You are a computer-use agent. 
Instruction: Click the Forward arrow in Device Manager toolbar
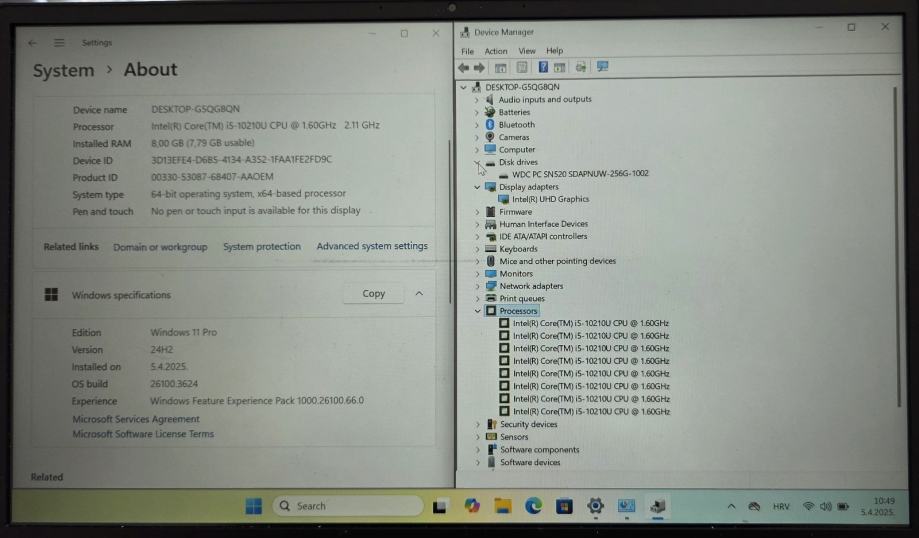coord(479,68)
